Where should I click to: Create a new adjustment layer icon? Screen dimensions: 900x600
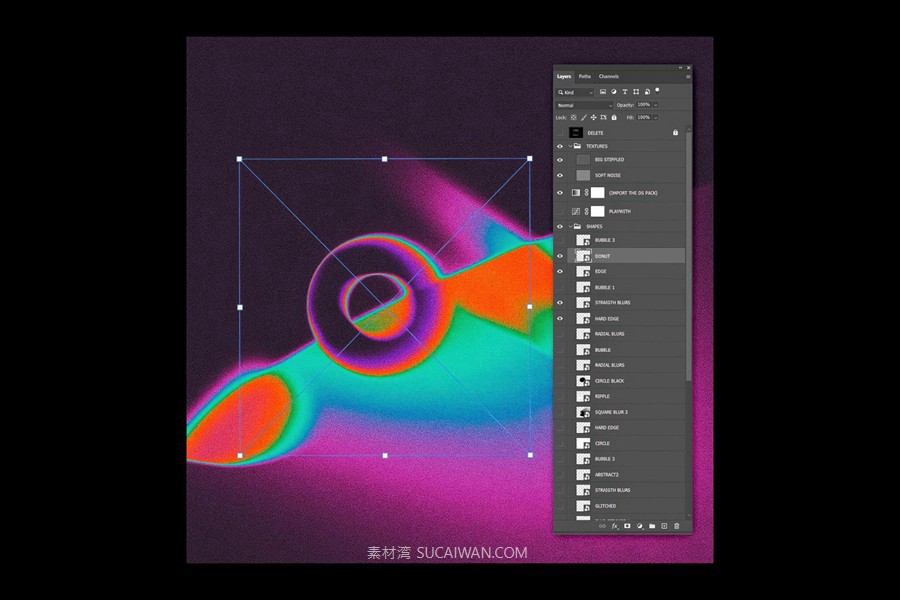639,526
